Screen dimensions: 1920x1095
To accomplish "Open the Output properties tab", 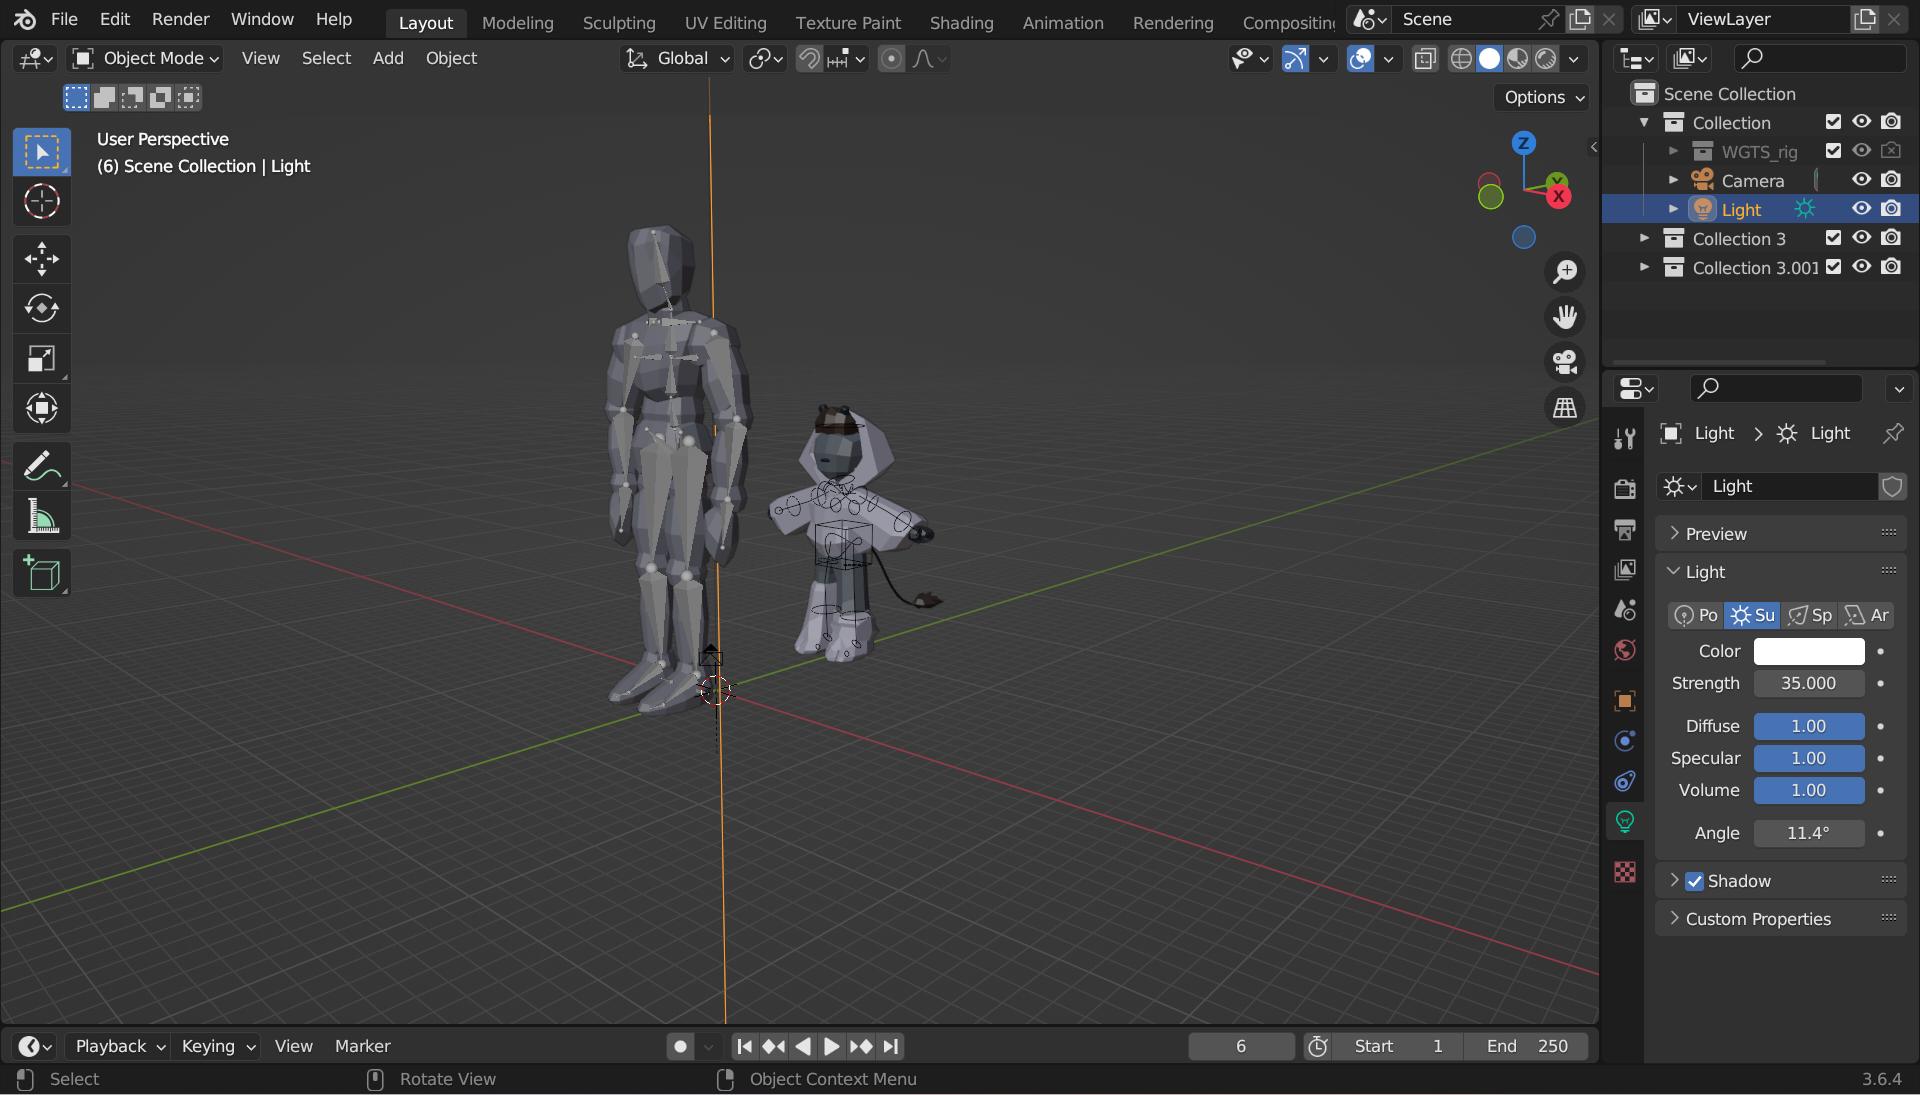I will tap(1624, 529).
